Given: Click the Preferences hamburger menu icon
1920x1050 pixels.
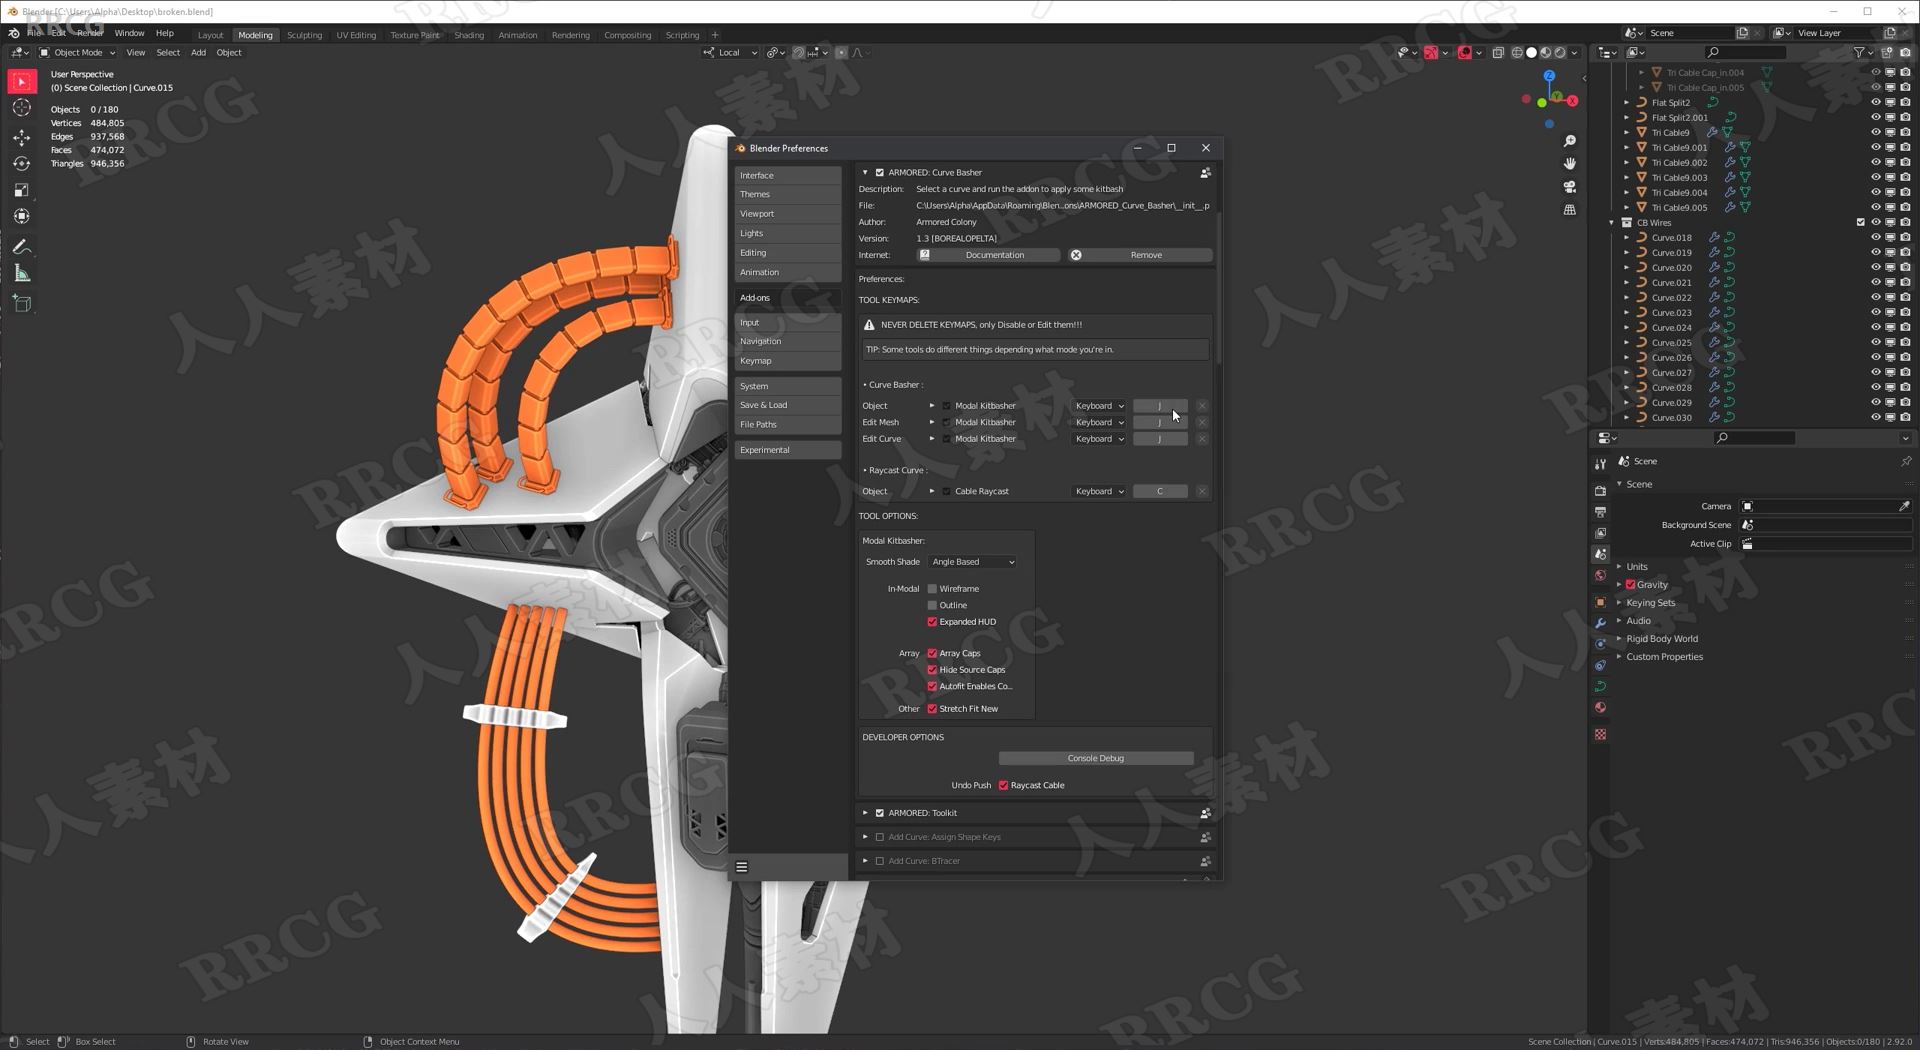Looking at the screenshot, I should tap(742, 867).
